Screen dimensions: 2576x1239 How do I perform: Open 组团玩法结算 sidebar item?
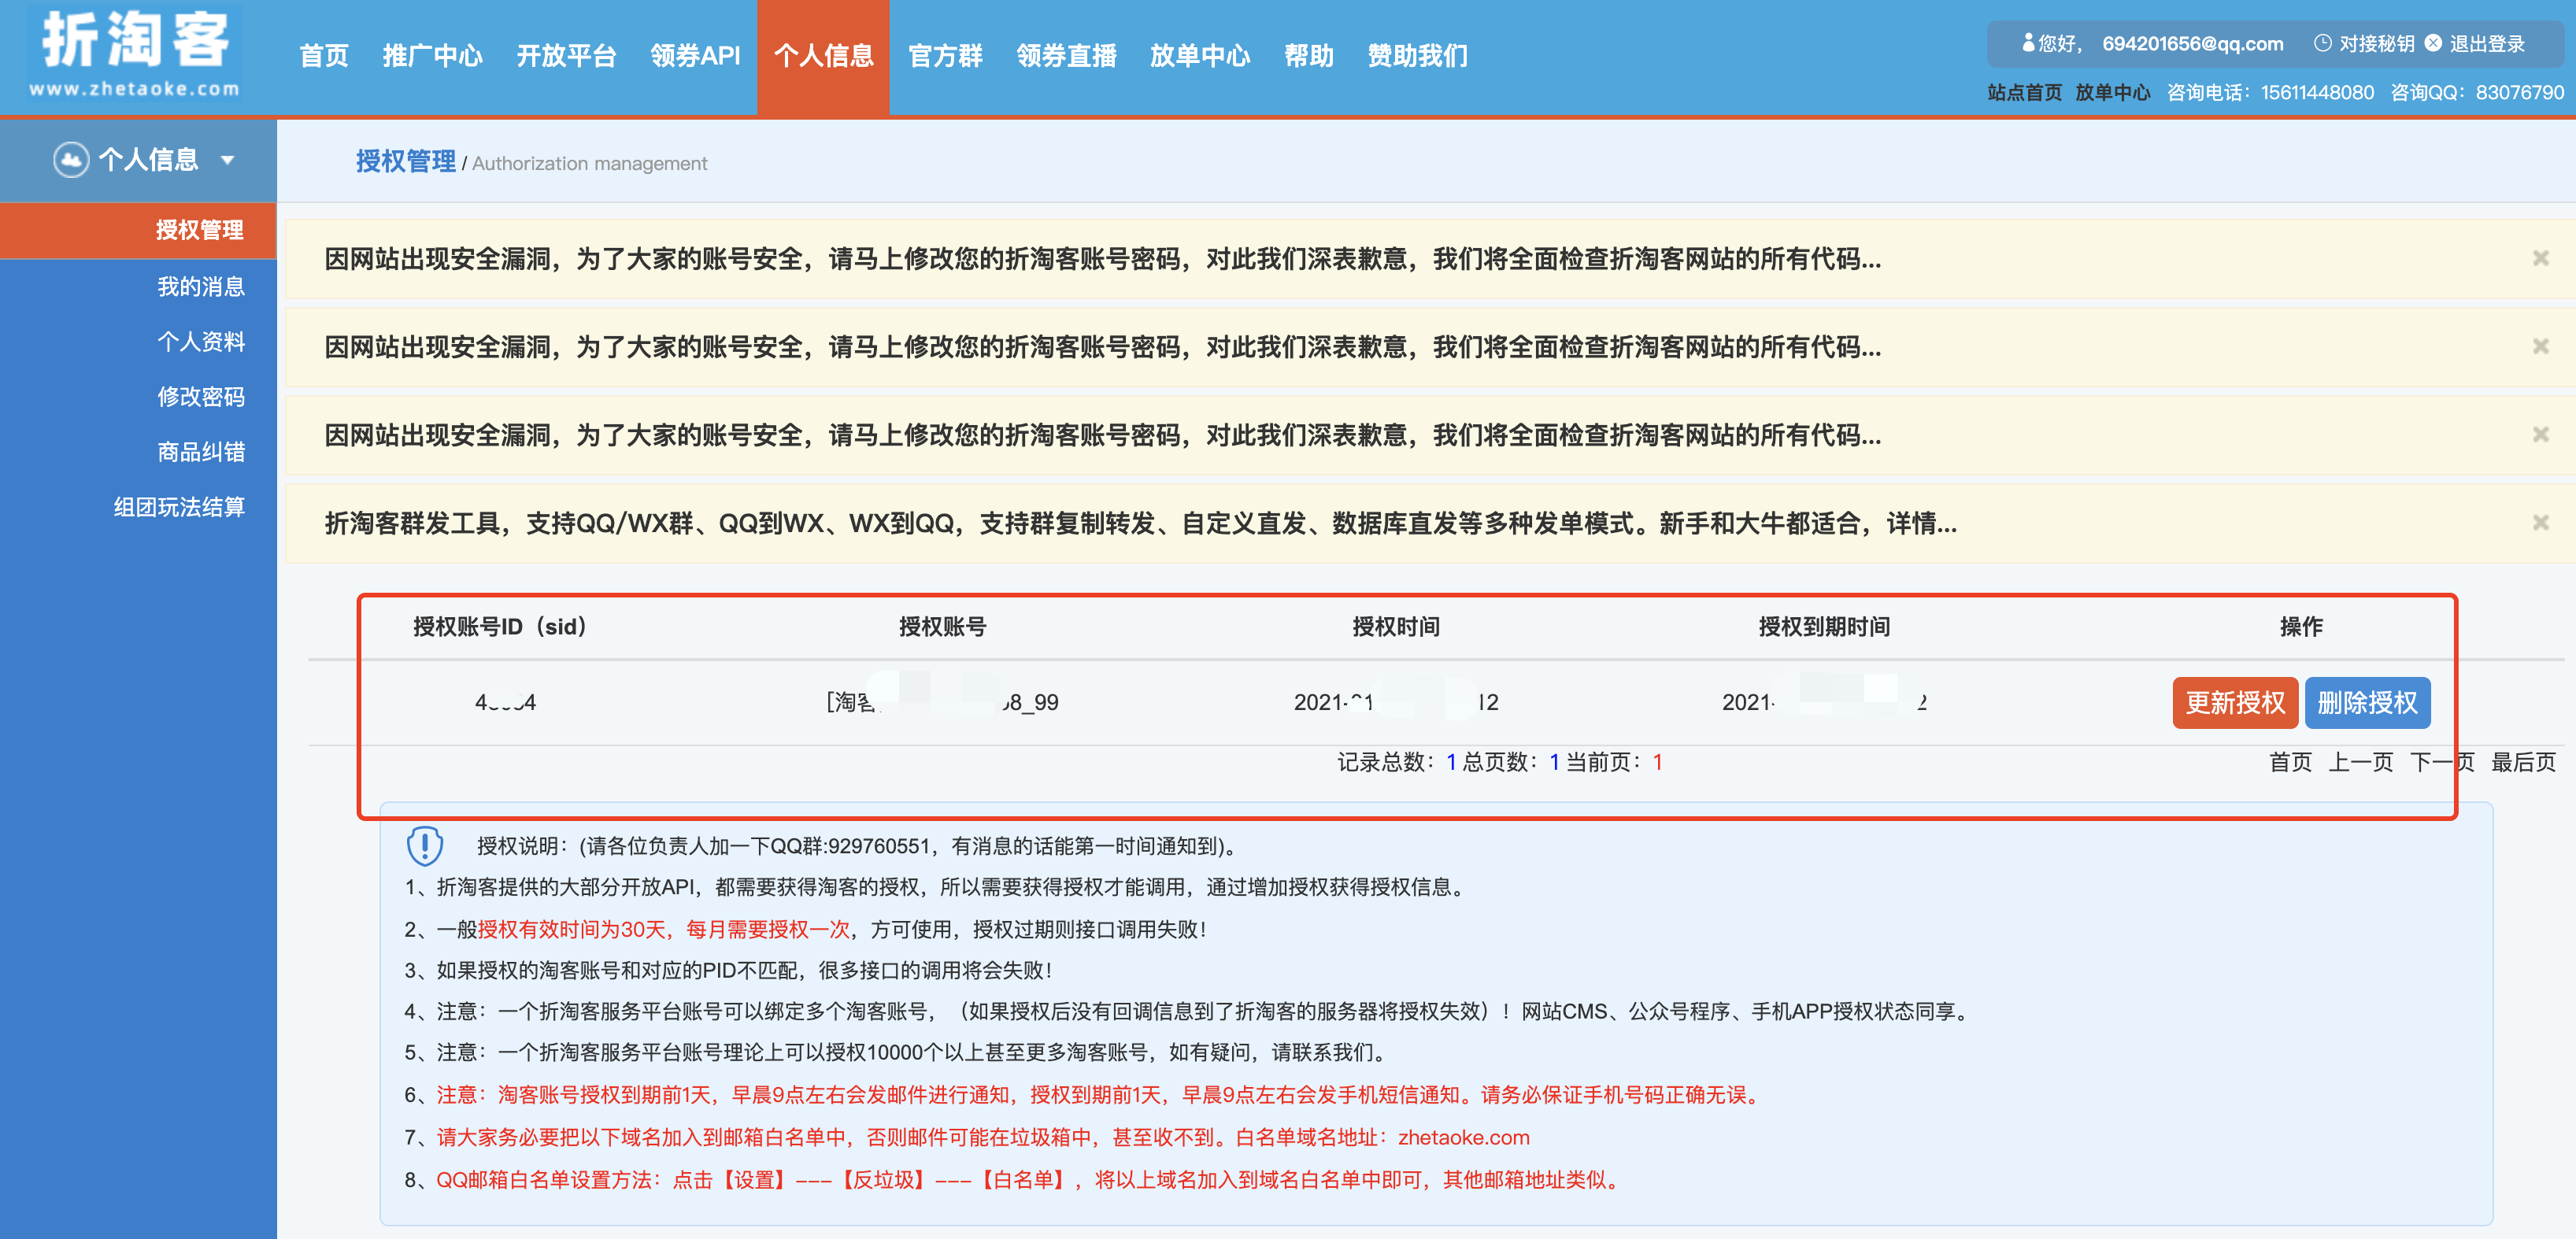pyautogui.click(x=179, y=507)
